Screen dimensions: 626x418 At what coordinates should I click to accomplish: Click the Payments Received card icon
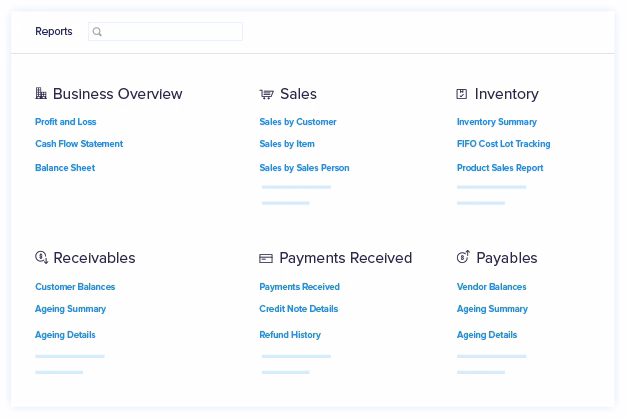coord(266,258)
